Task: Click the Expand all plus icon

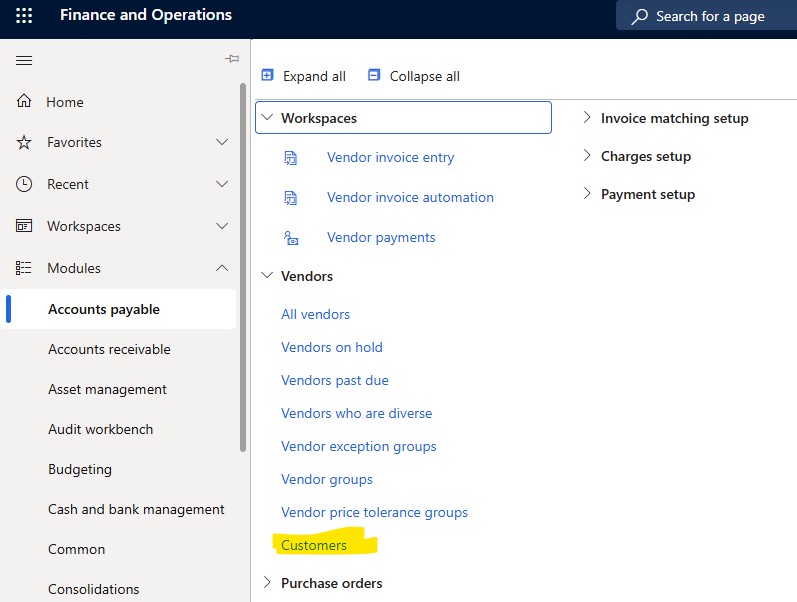Action: click(x=267, y=75)
